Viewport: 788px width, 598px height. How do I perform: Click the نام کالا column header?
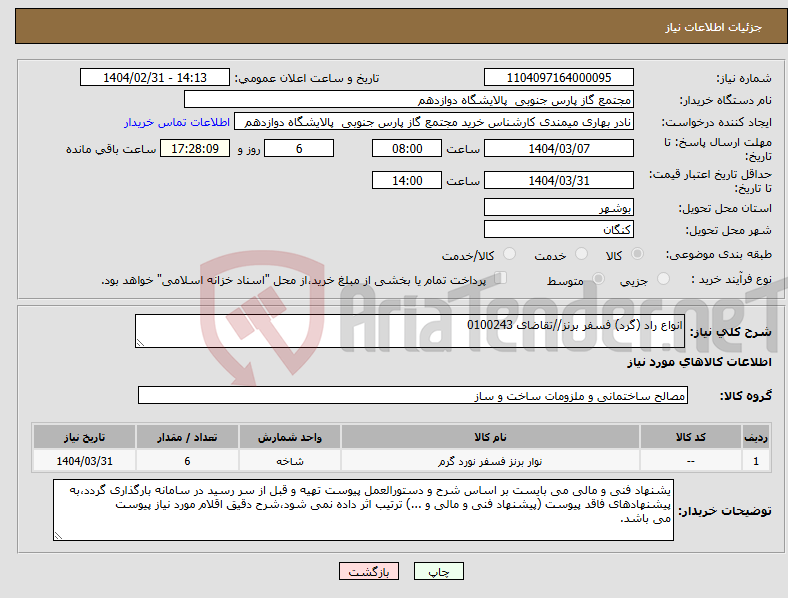point(490,437)
